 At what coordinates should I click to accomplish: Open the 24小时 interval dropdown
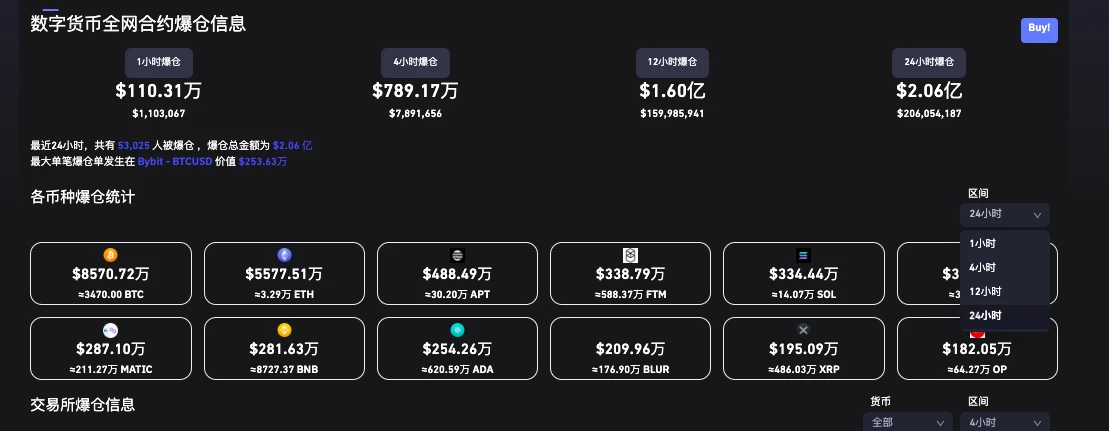tap(1004, 214)
